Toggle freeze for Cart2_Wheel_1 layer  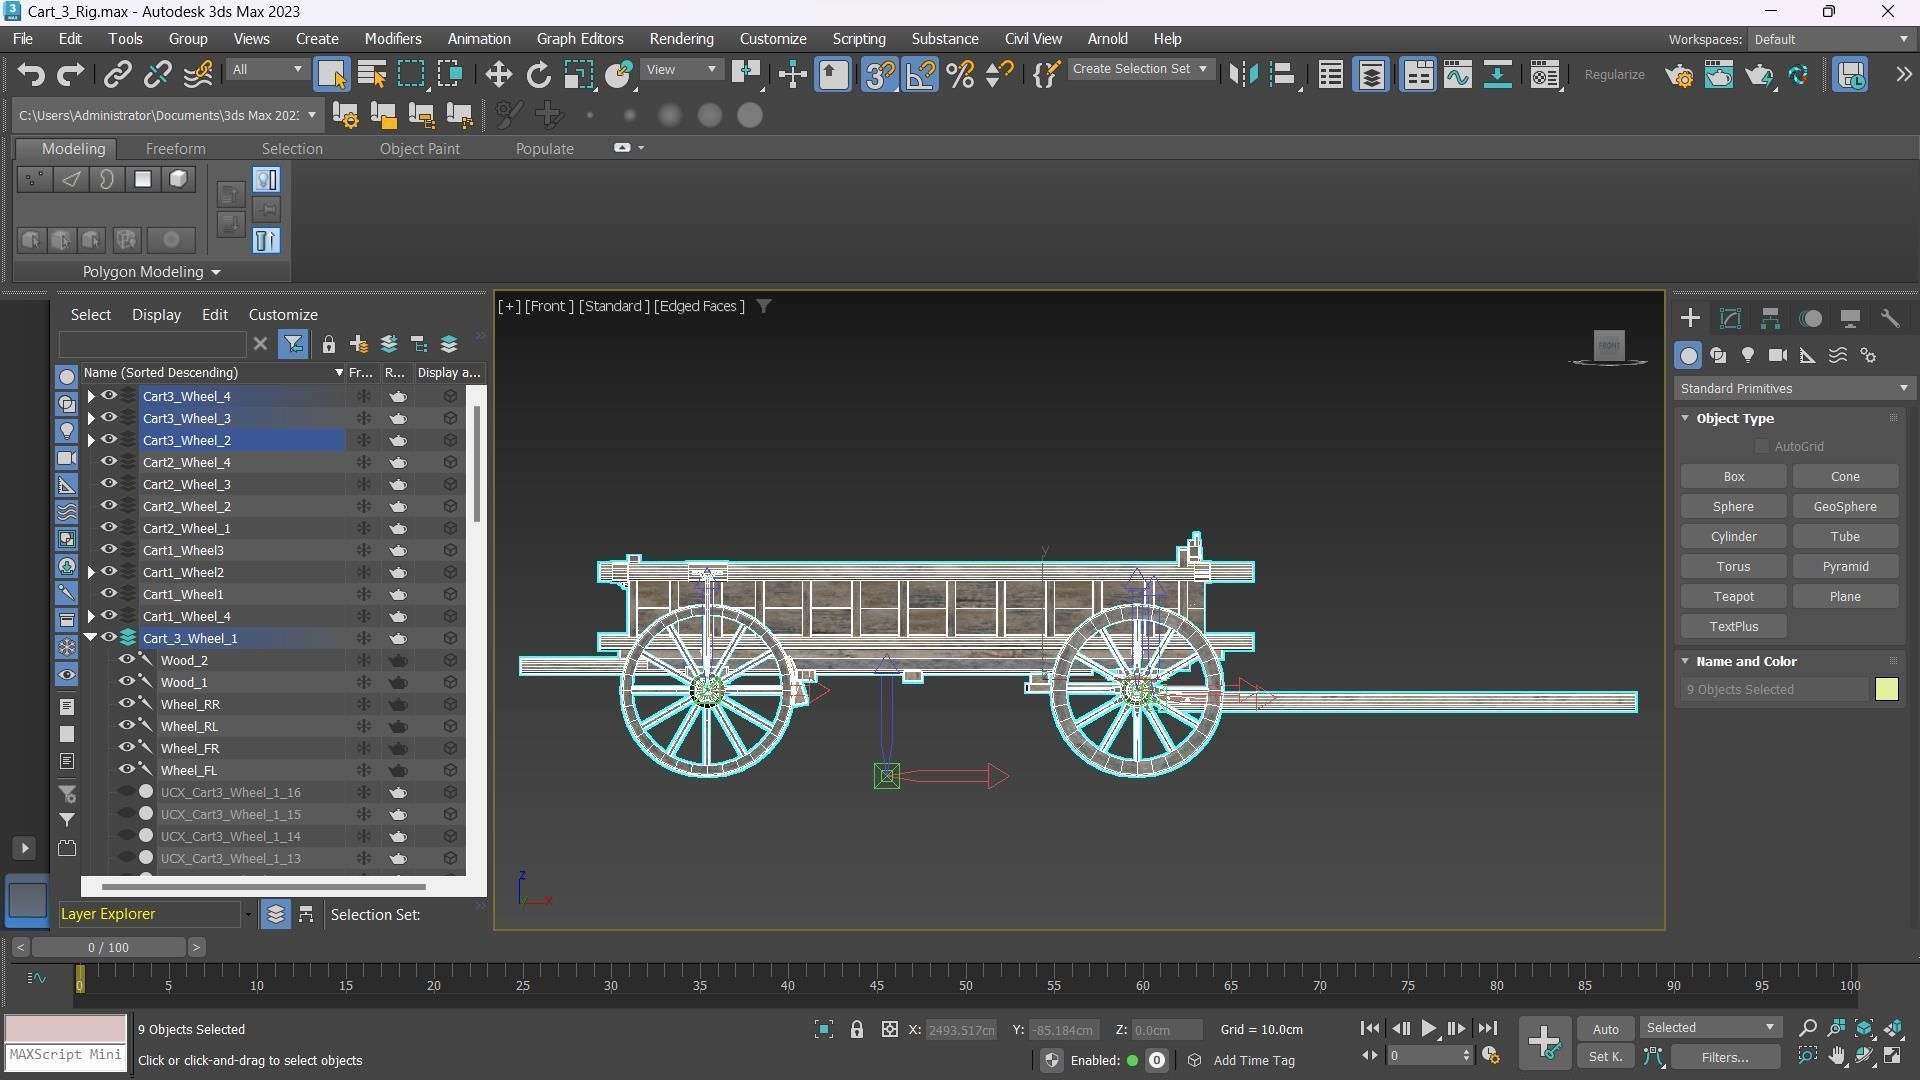[364, 528]
